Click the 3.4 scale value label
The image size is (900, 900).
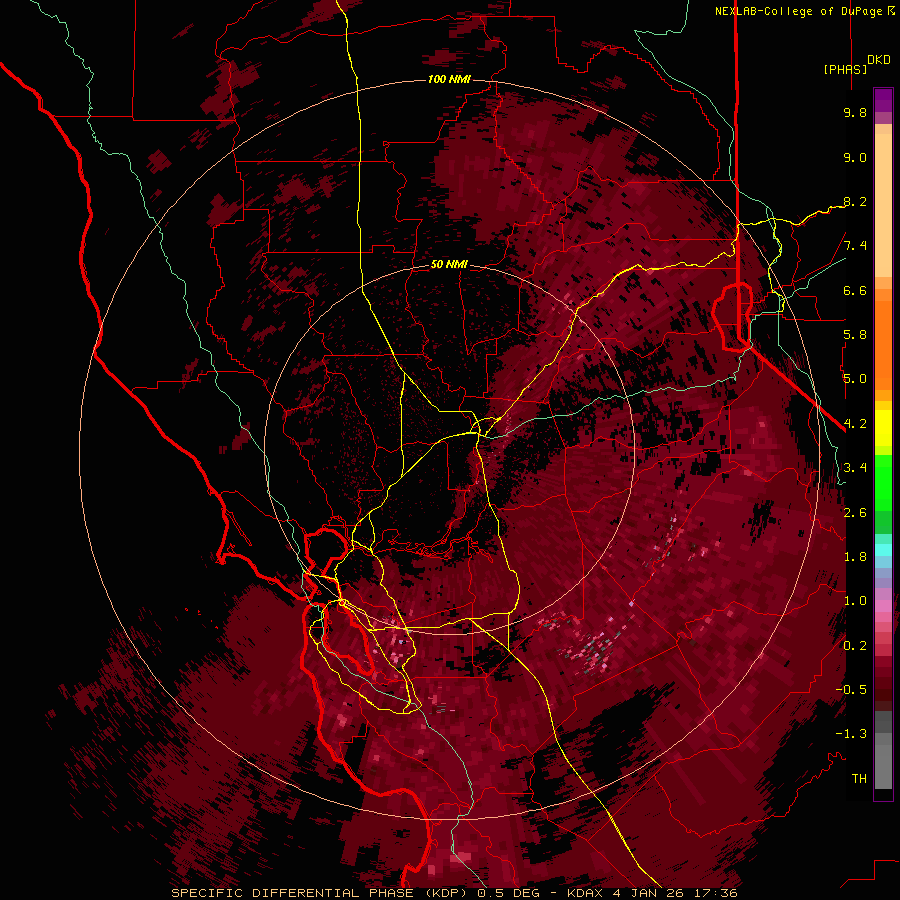click(855, 468)
